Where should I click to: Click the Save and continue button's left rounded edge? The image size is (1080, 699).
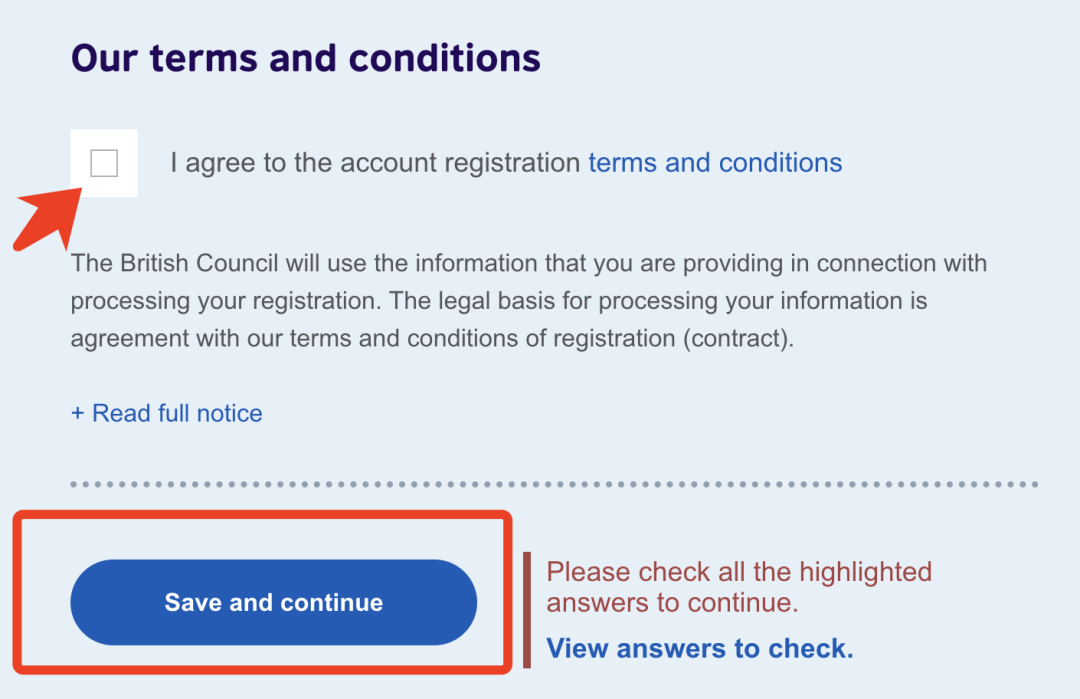90,603
